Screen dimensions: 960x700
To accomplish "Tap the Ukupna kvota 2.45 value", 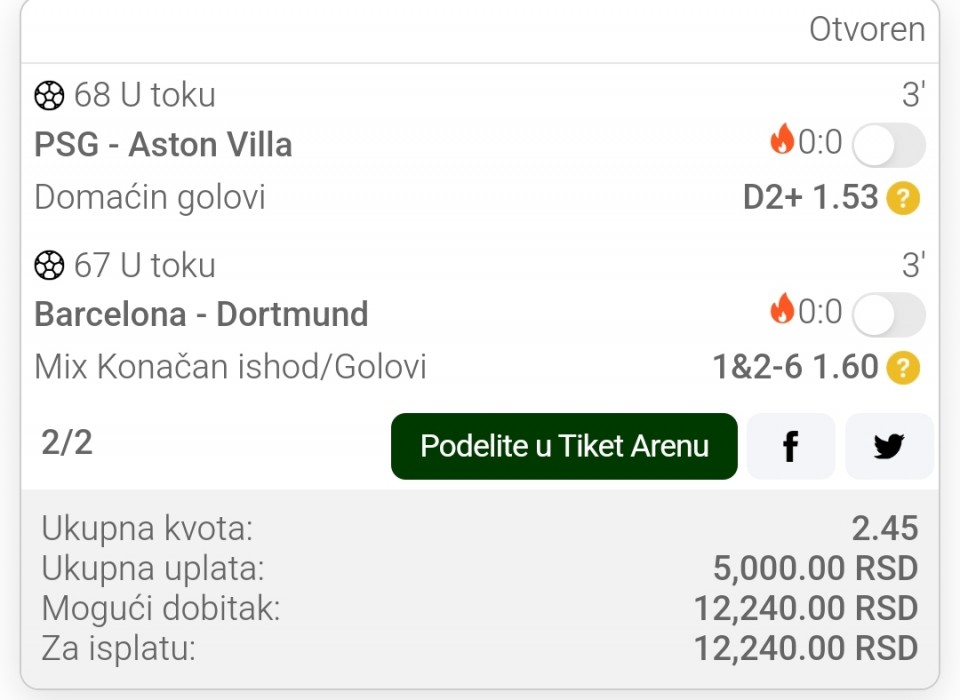I will 885,529.
